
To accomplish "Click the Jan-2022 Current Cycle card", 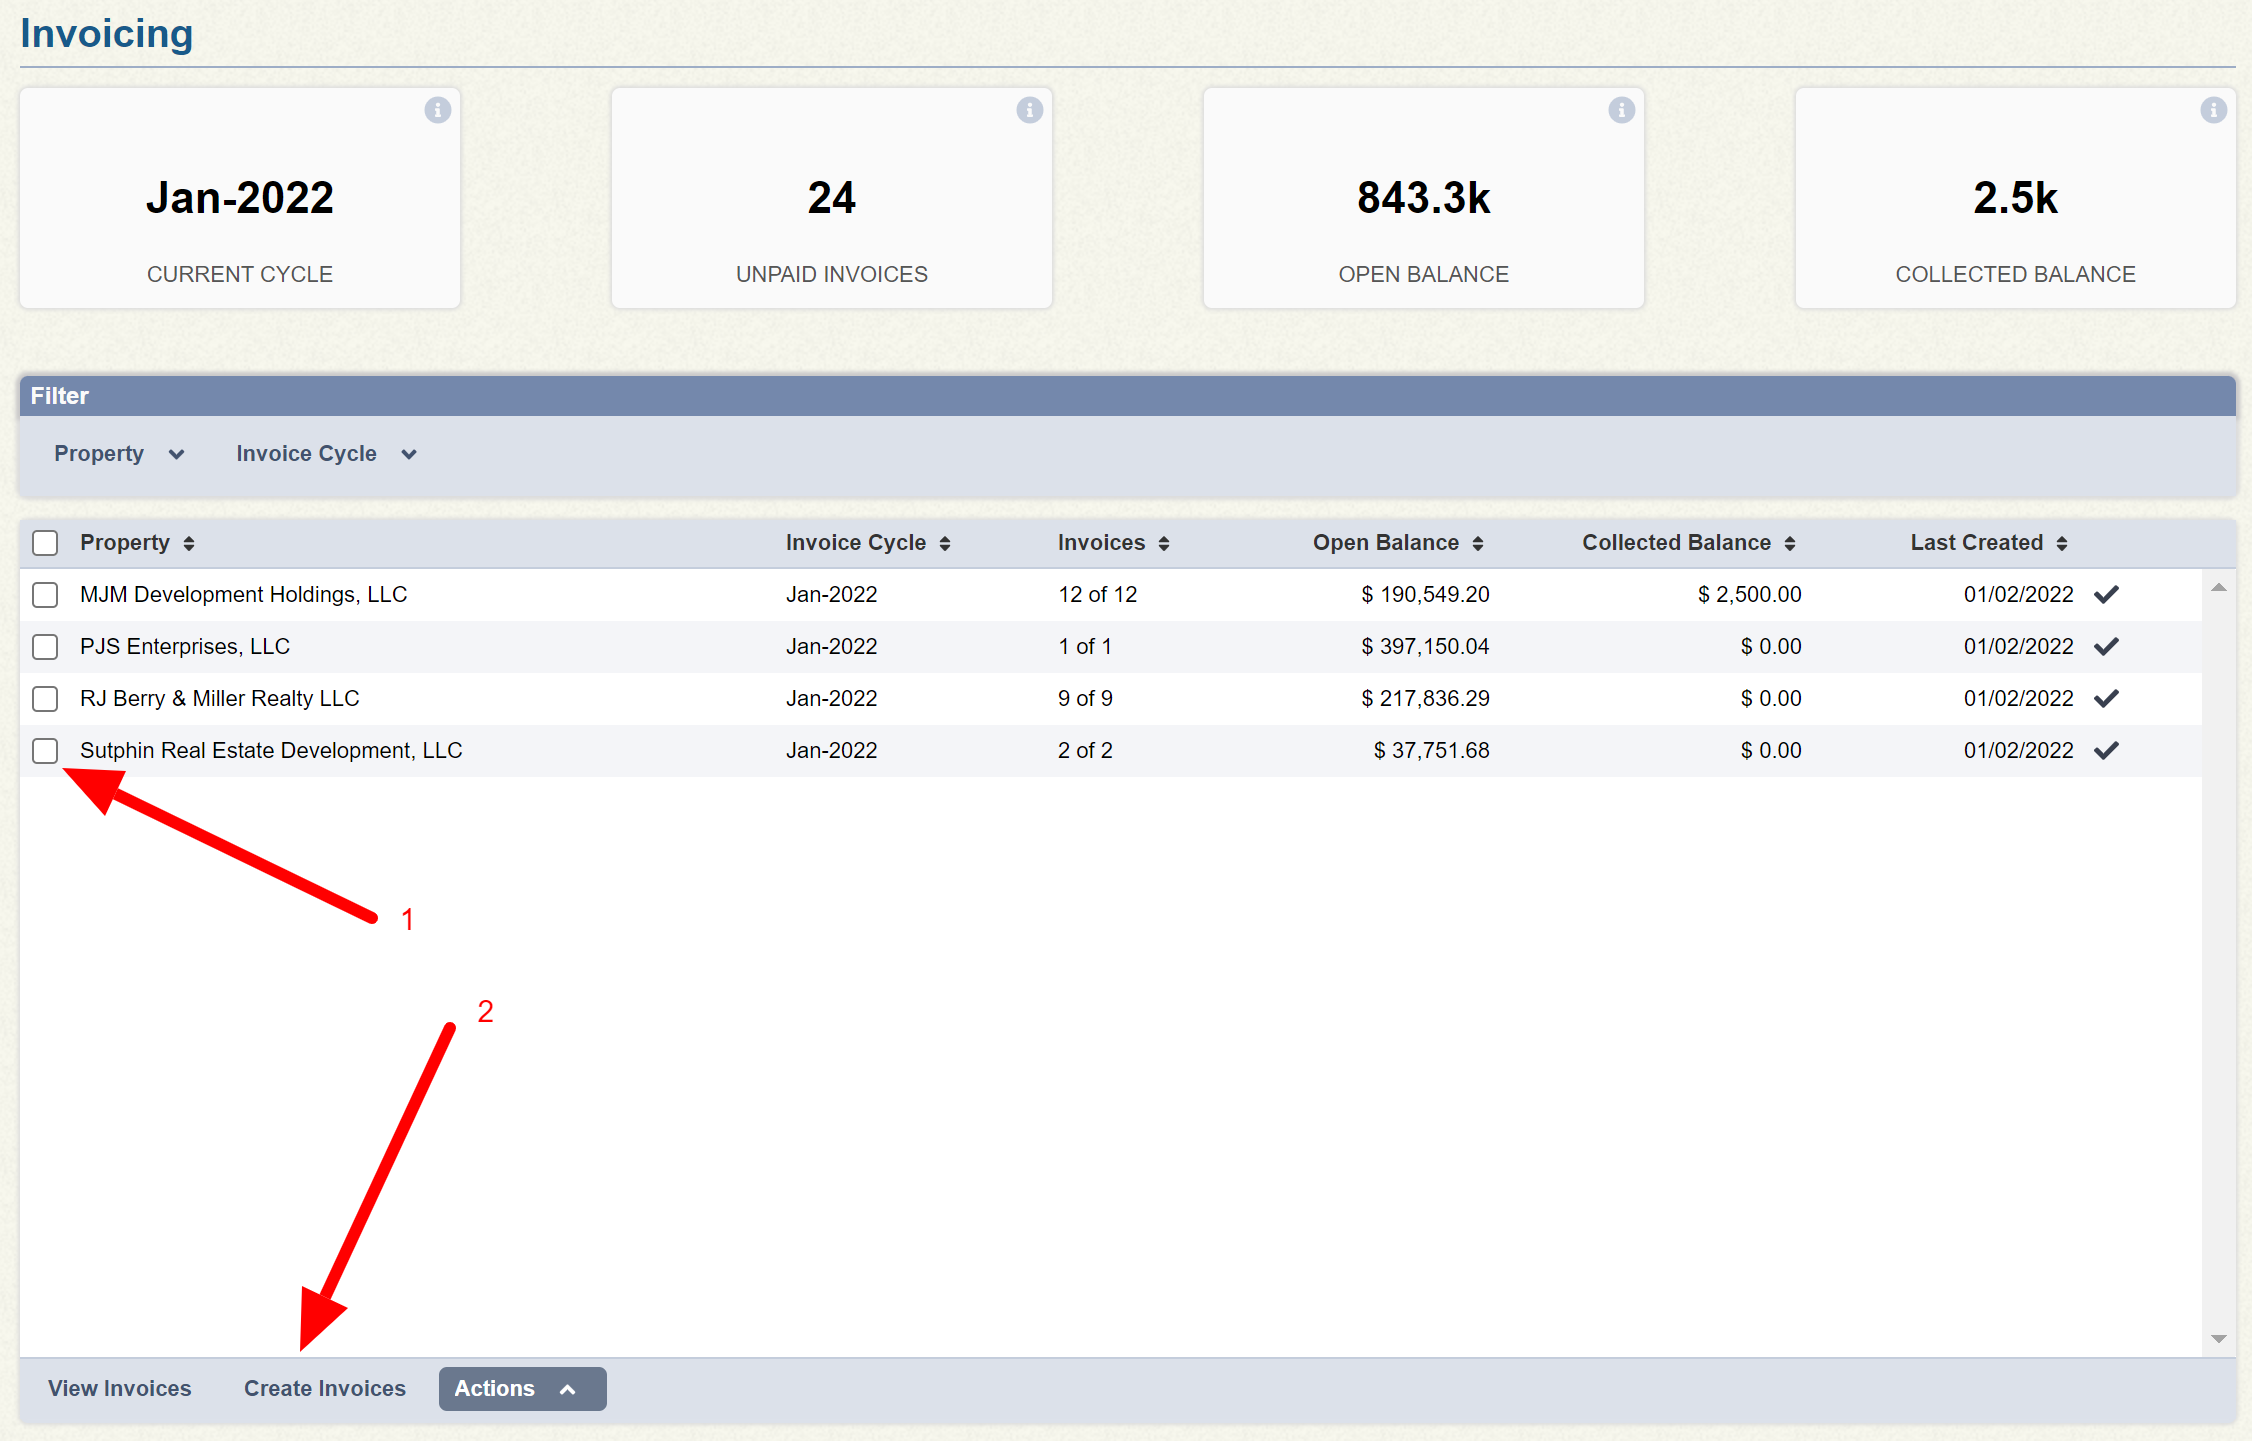I will point(240,198).
